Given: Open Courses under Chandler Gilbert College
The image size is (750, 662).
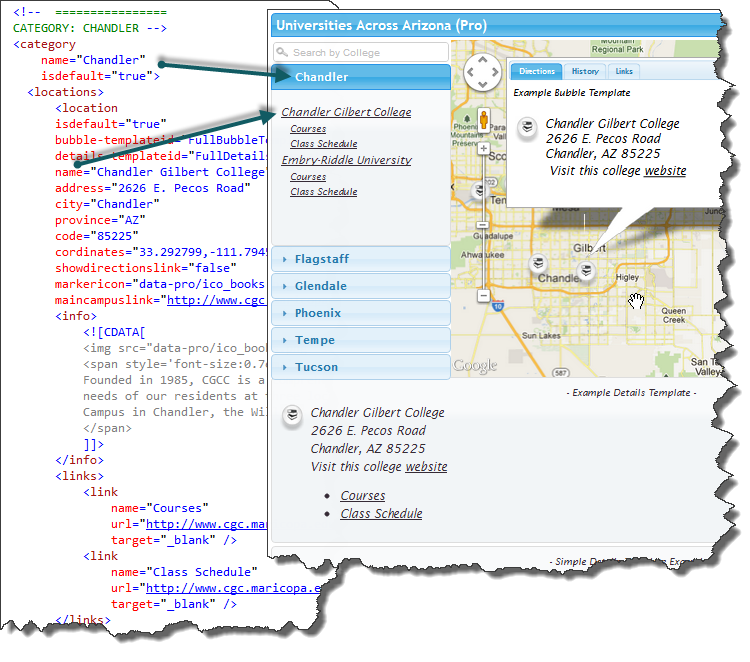Looking at the screenshot, I should pos(308,129).
